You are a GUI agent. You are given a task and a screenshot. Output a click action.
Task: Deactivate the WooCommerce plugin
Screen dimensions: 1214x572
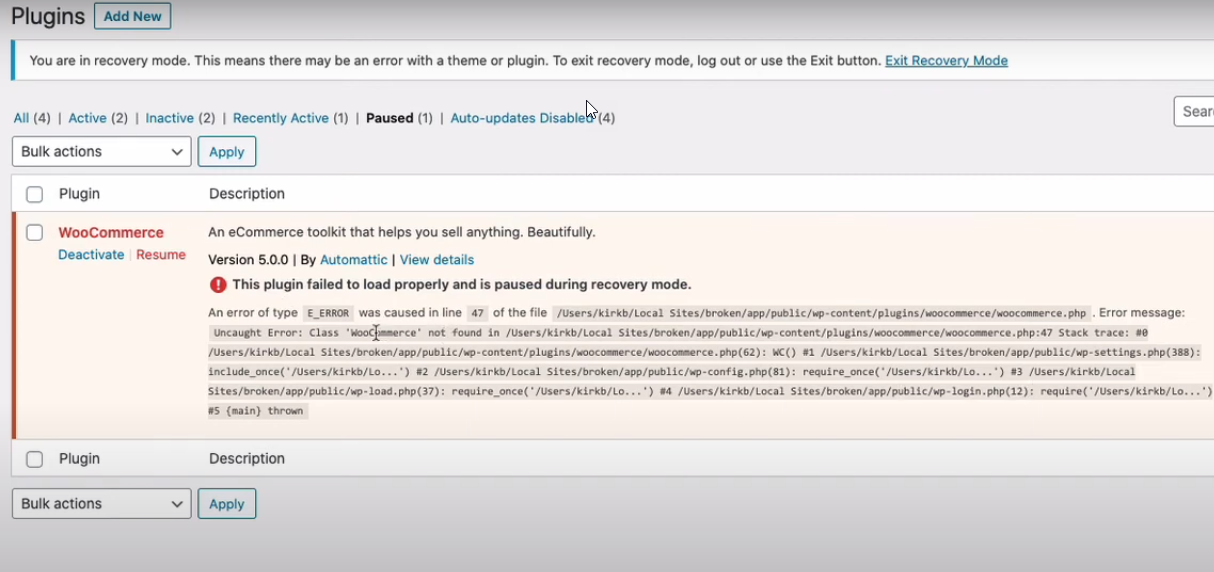pyautogui.click(x=91, y=255)
